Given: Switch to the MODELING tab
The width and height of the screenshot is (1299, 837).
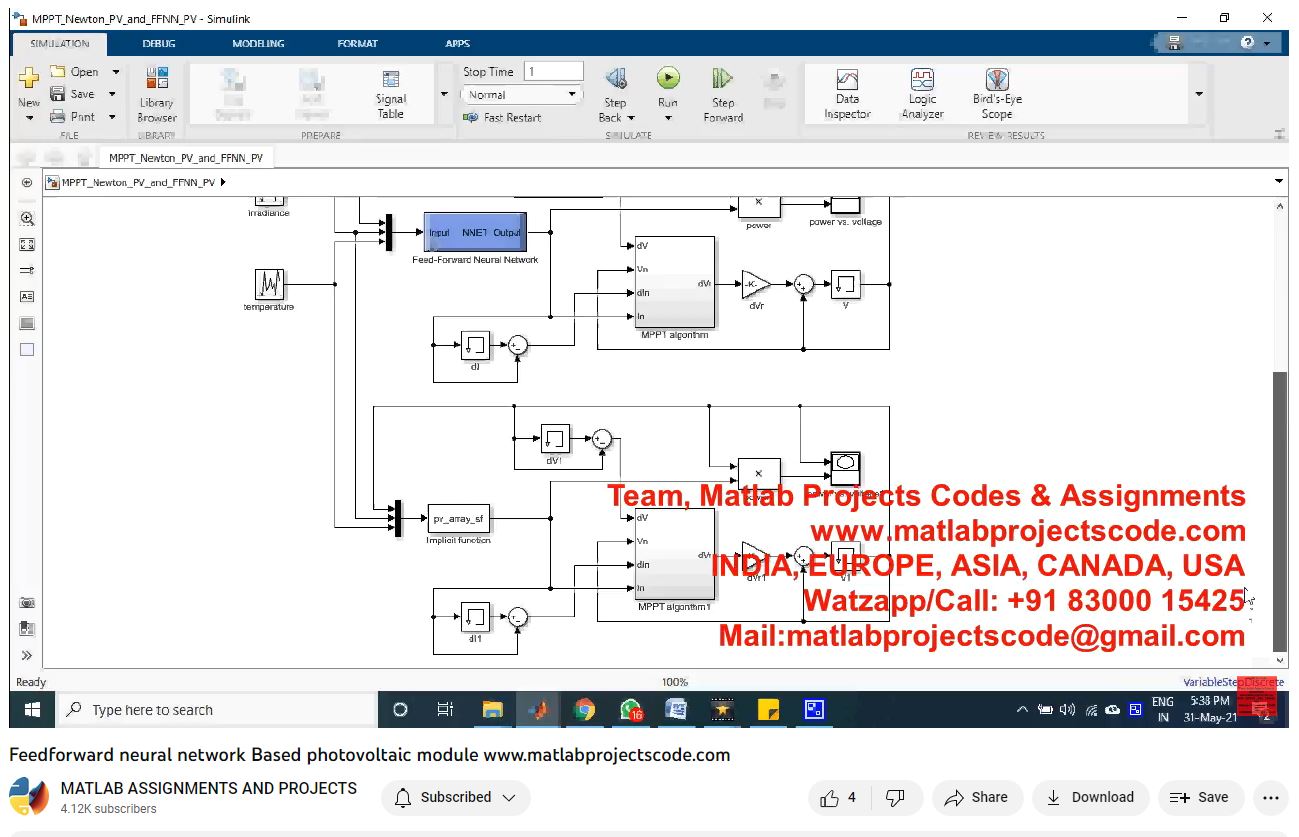Looking at the screenshot, I should (x=258, y=43).
